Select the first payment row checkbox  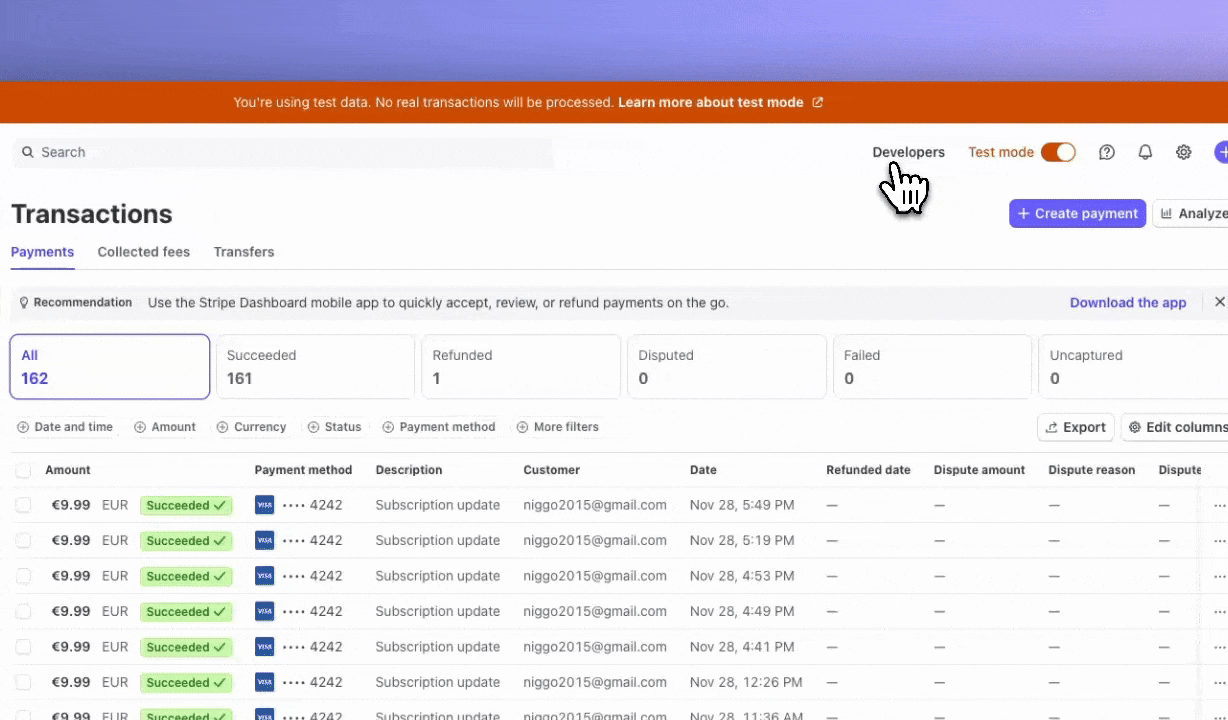[x=23, y=505]
